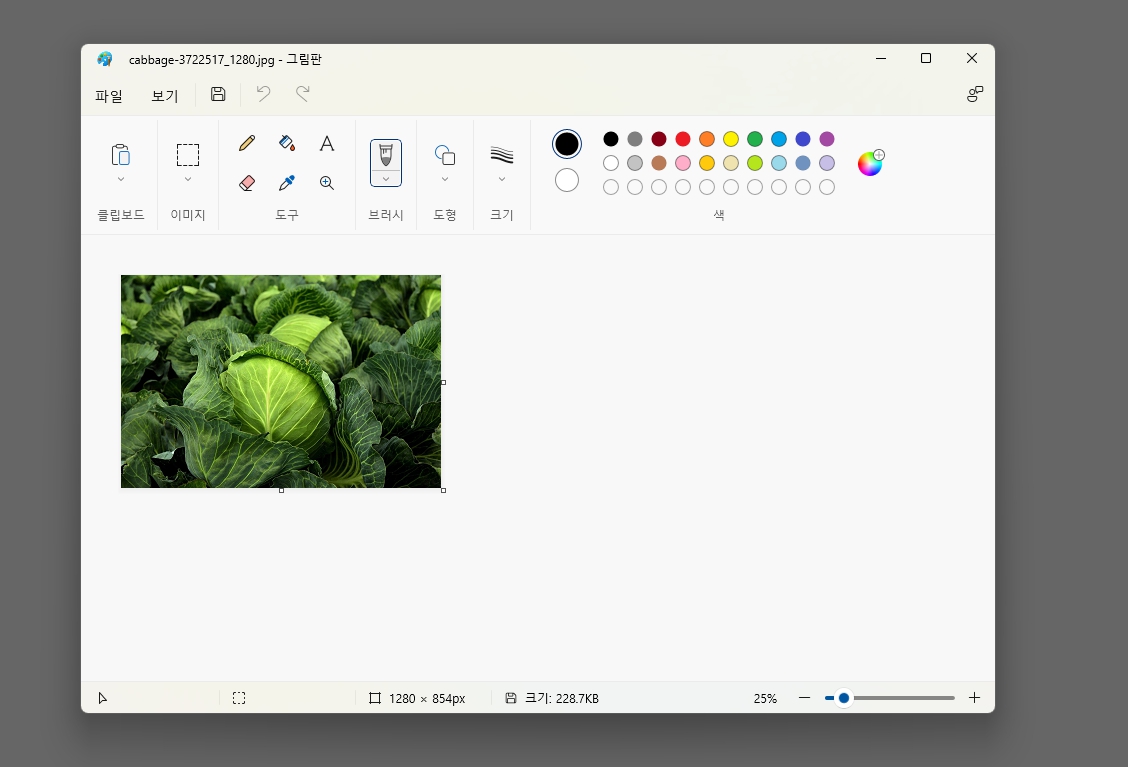
Task: Select the Color picker eyedropper tool
Action: 287,183
